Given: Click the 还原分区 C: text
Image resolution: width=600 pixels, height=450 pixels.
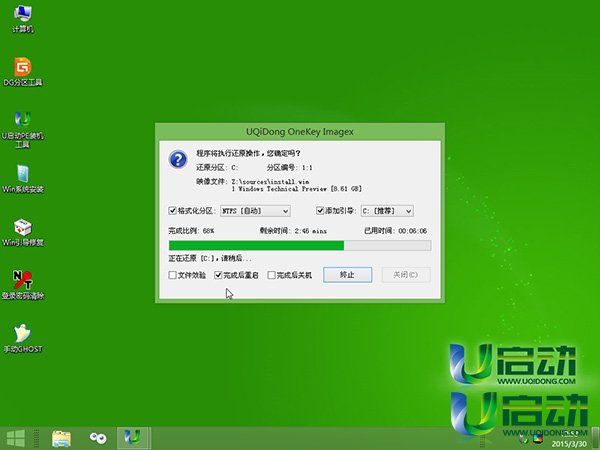Looking at the screenshot, I should [217, 168].
